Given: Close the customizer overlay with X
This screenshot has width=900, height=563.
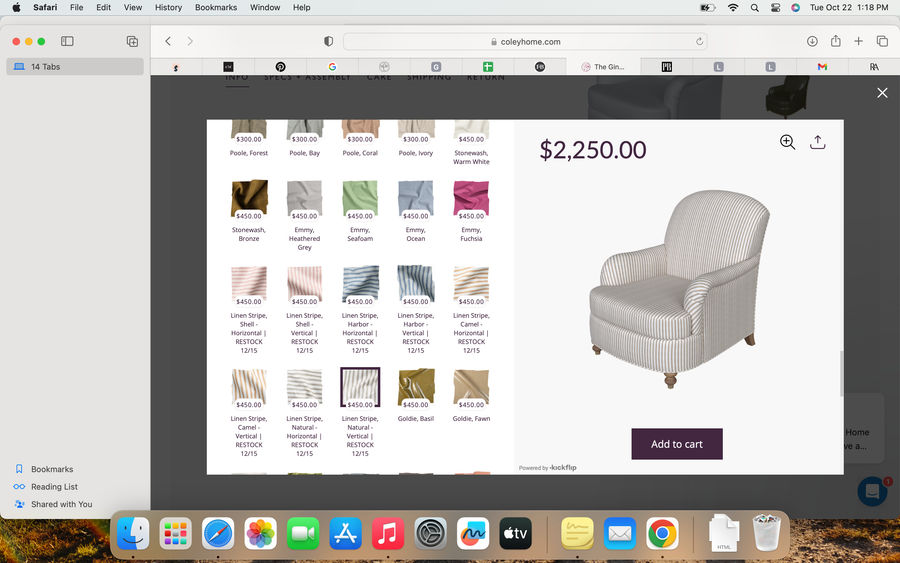Looking at the screenshot, I should pos(882,93).
